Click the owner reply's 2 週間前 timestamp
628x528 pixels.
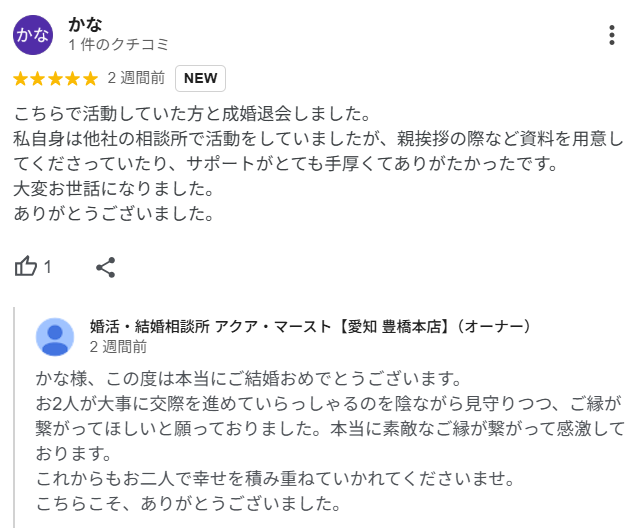point(118,347)
